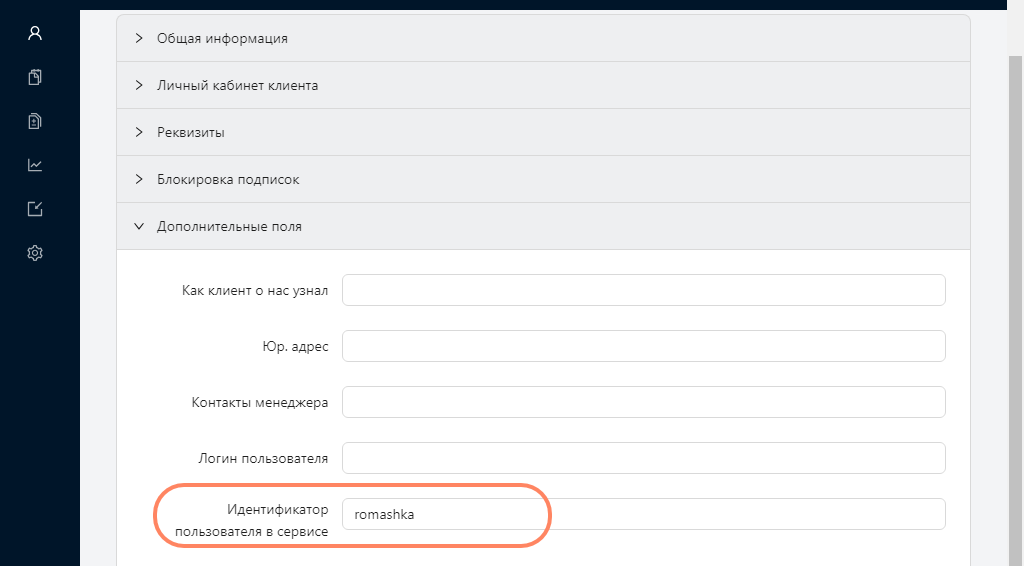Viewport: 1024px width, 566px height.
Task: Click the field containing romashka
Action: (x=644, y=514)
